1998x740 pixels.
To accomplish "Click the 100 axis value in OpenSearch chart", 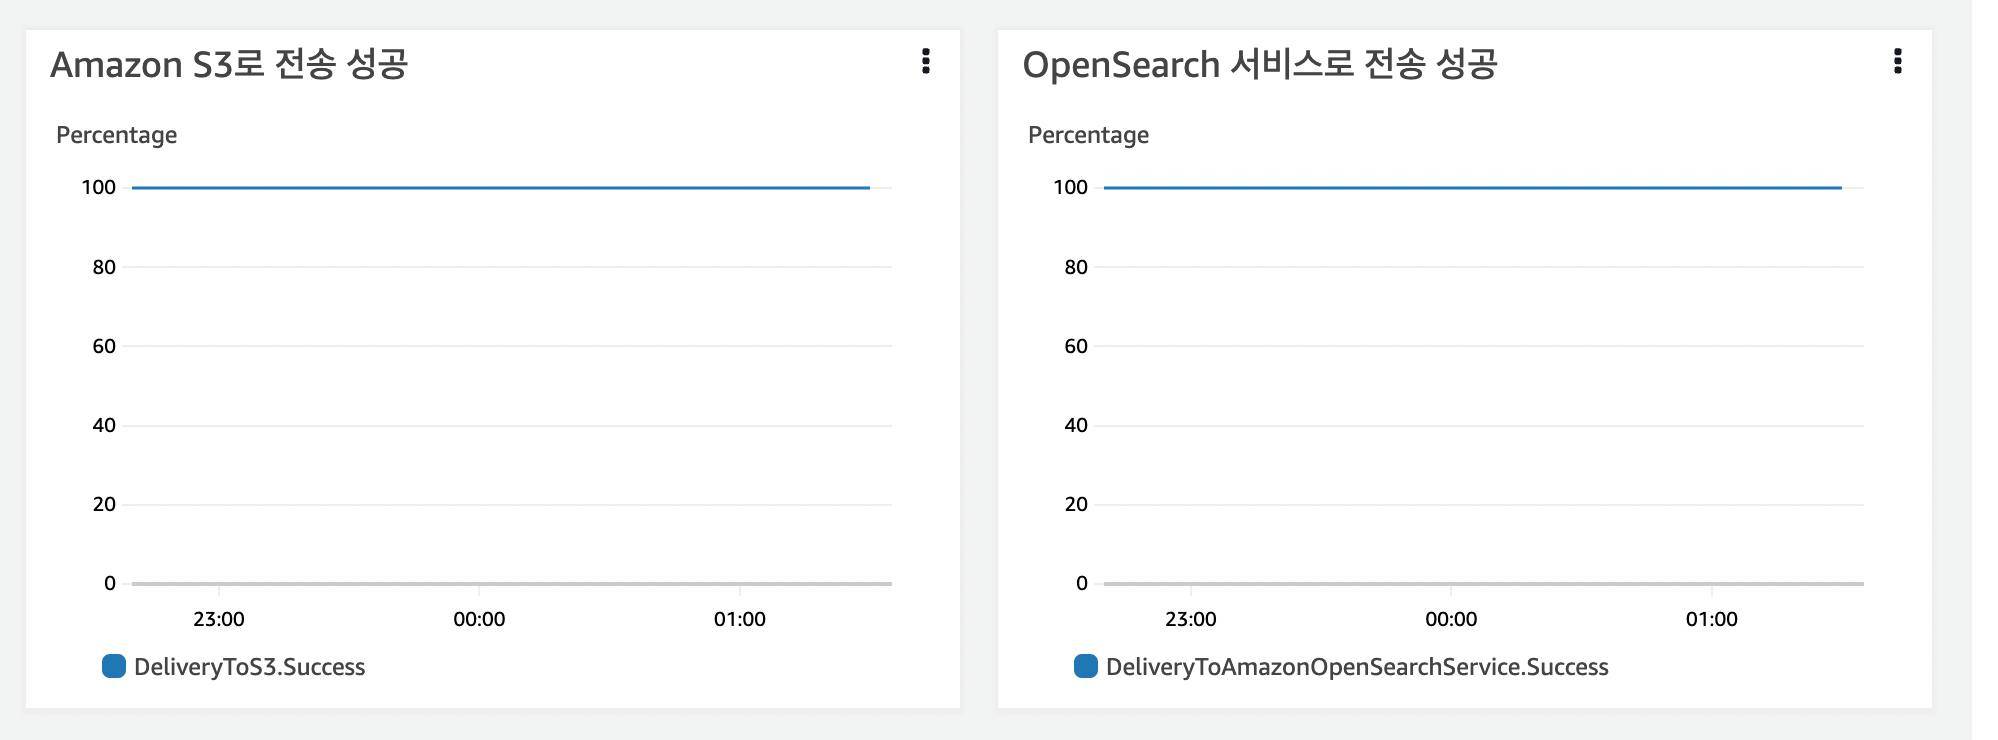I will pos(1071,187).
